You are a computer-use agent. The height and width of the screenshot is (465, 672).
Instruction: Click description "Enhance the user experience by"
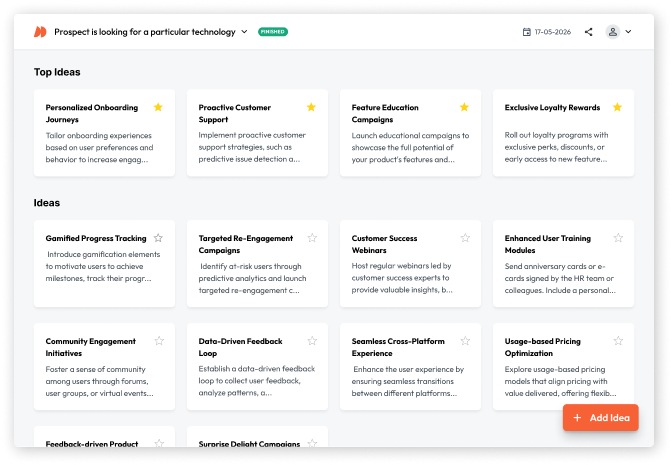click(x=408, y=381)
